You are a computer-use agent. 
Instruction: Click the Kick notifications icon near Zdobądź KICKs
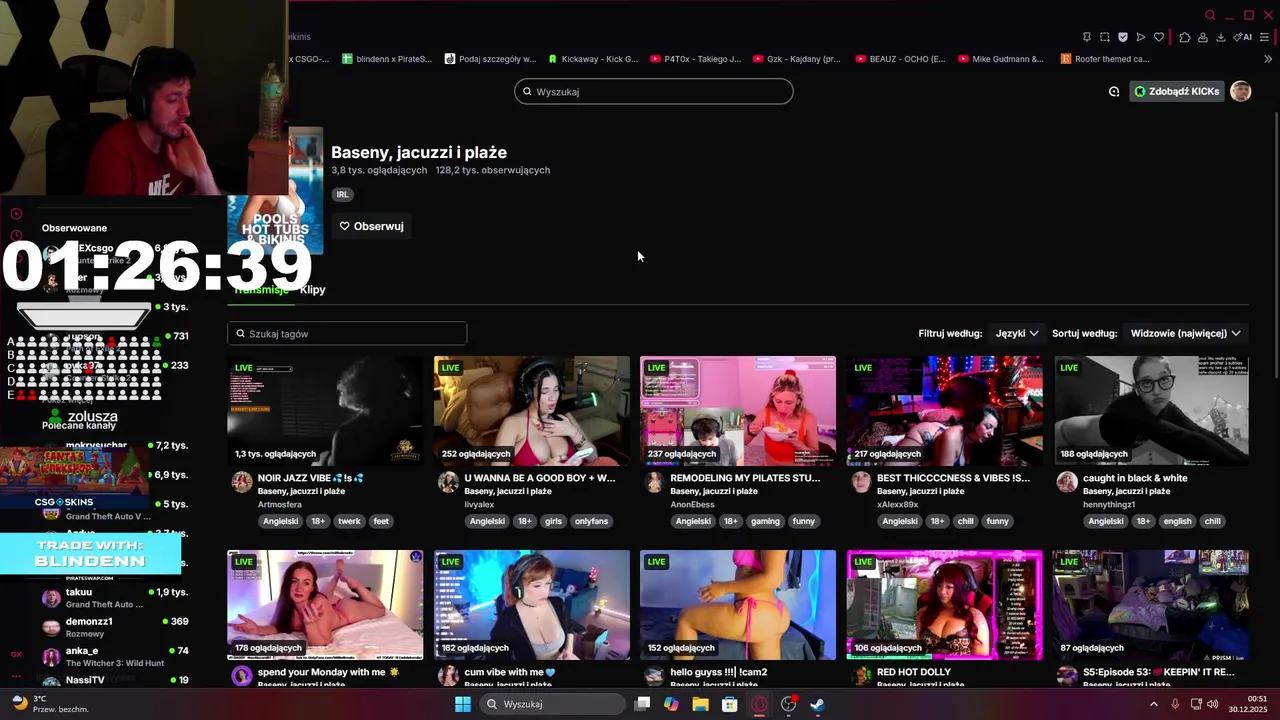pos(1114,91)
